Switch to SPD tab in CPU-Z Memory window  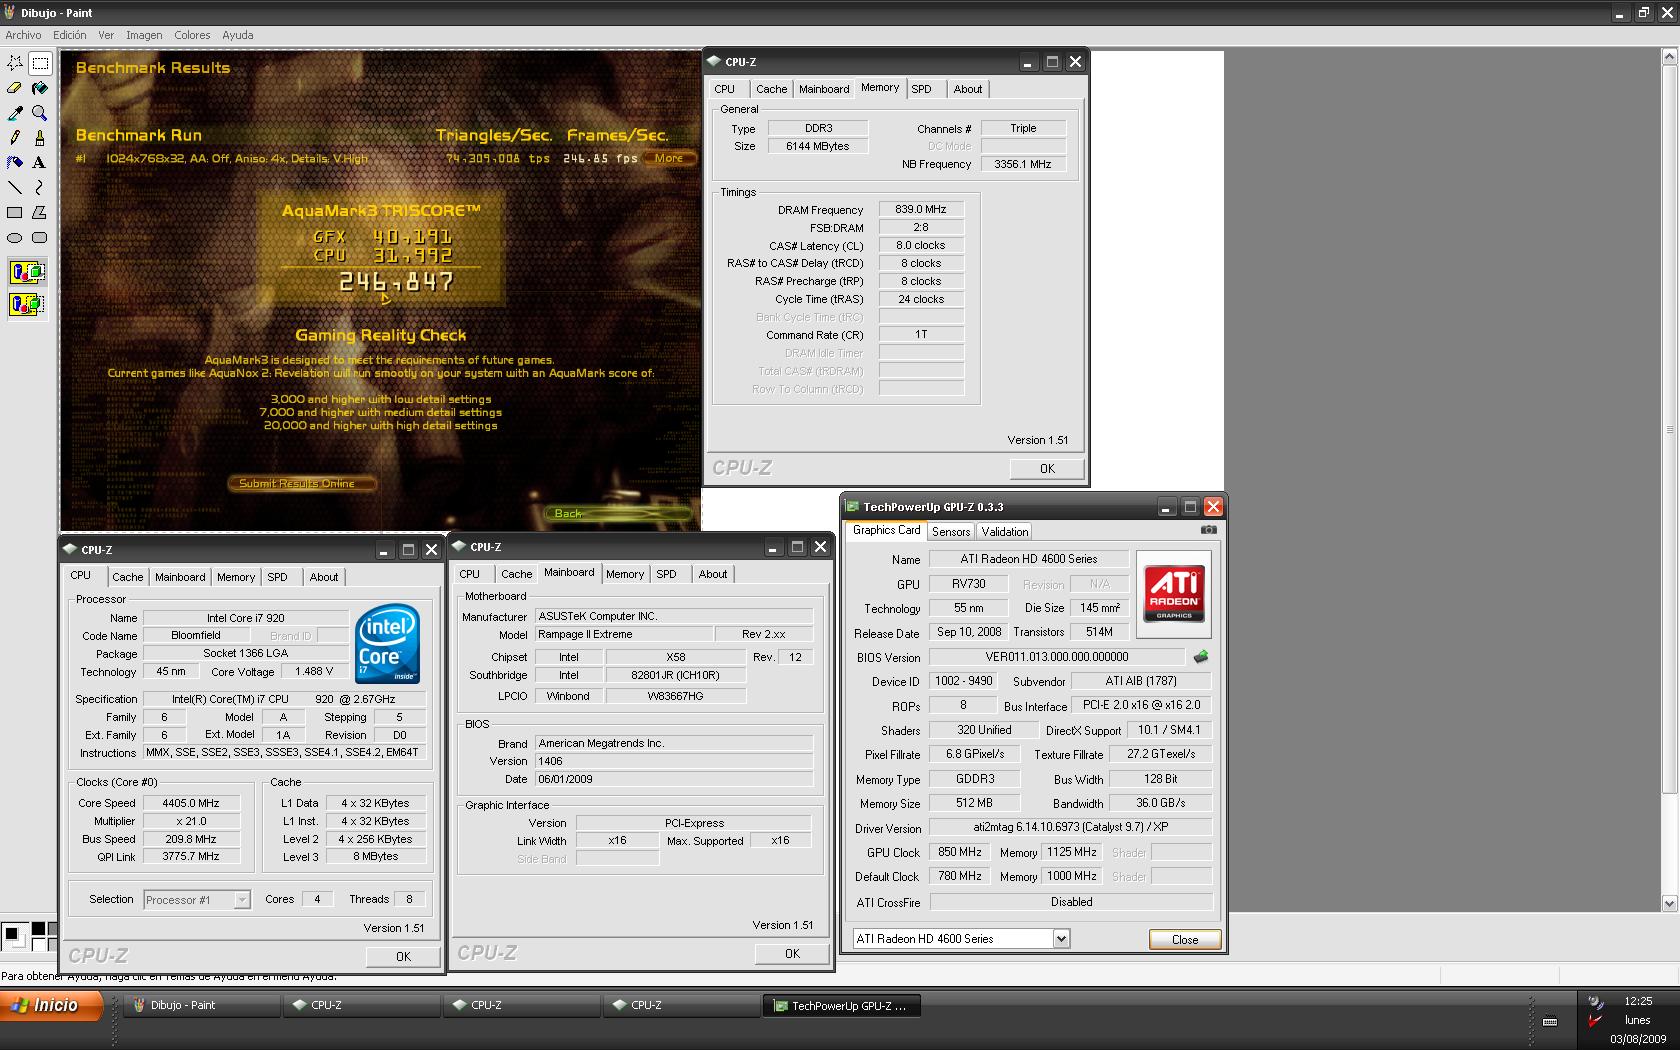coord(922,89)
